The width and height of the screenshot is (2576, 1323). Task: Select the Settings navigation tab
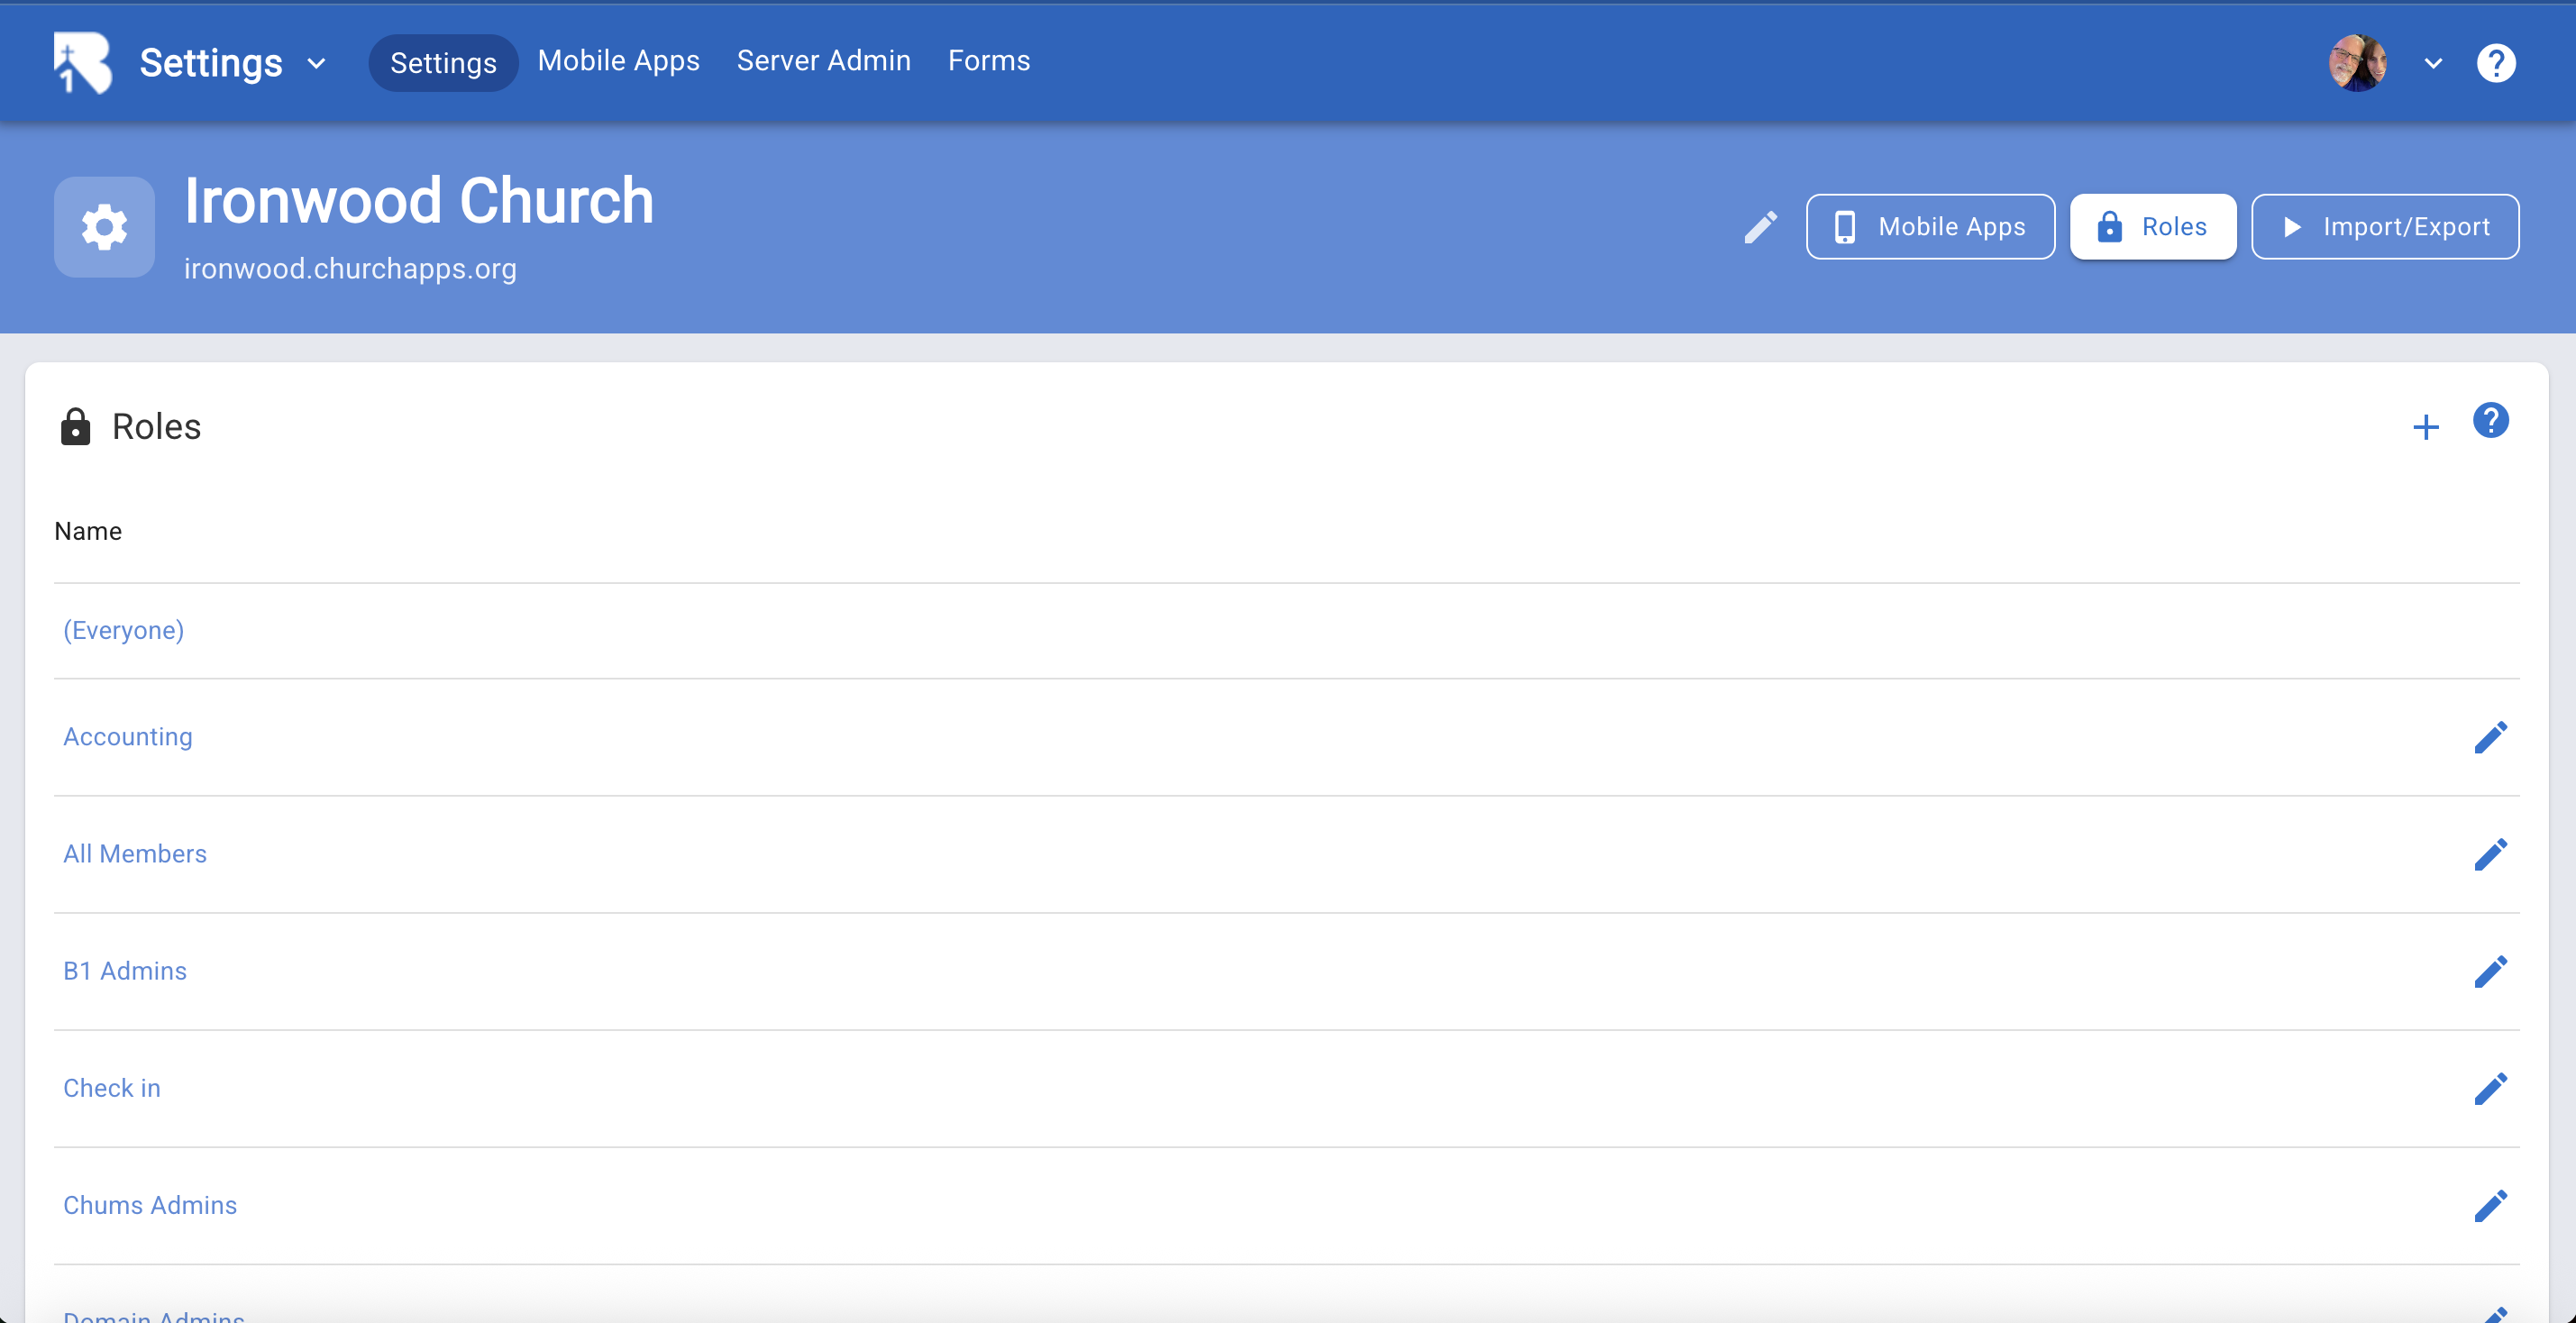click(x=443, y=62)
